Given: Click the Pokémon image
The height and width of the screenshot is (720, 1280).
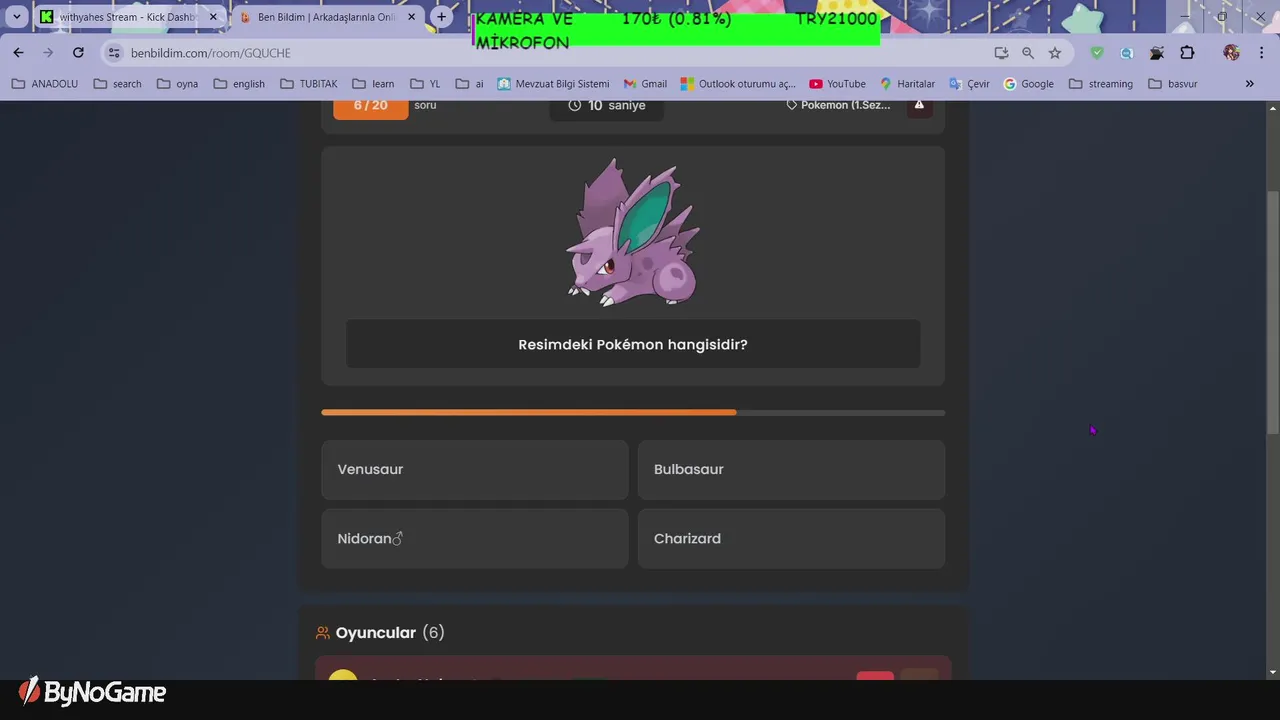Looking at the screenshot, I should (633, 233).
